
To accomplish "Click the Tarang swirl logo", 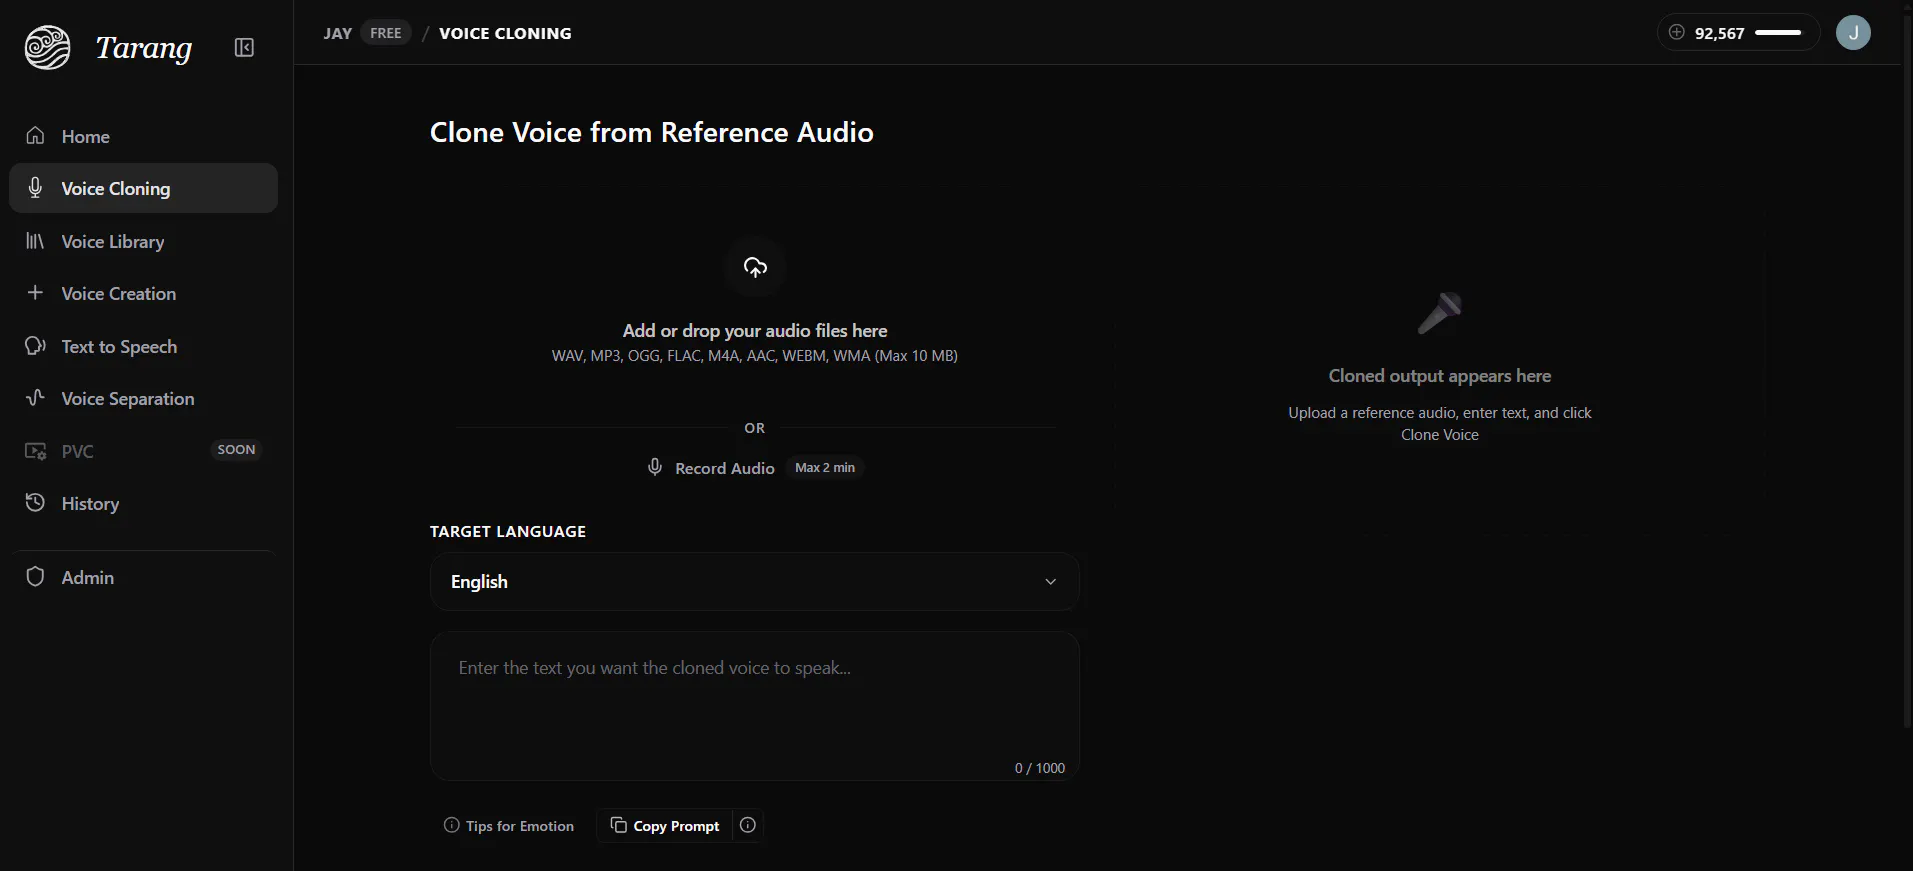I will [x=48, y=47].
